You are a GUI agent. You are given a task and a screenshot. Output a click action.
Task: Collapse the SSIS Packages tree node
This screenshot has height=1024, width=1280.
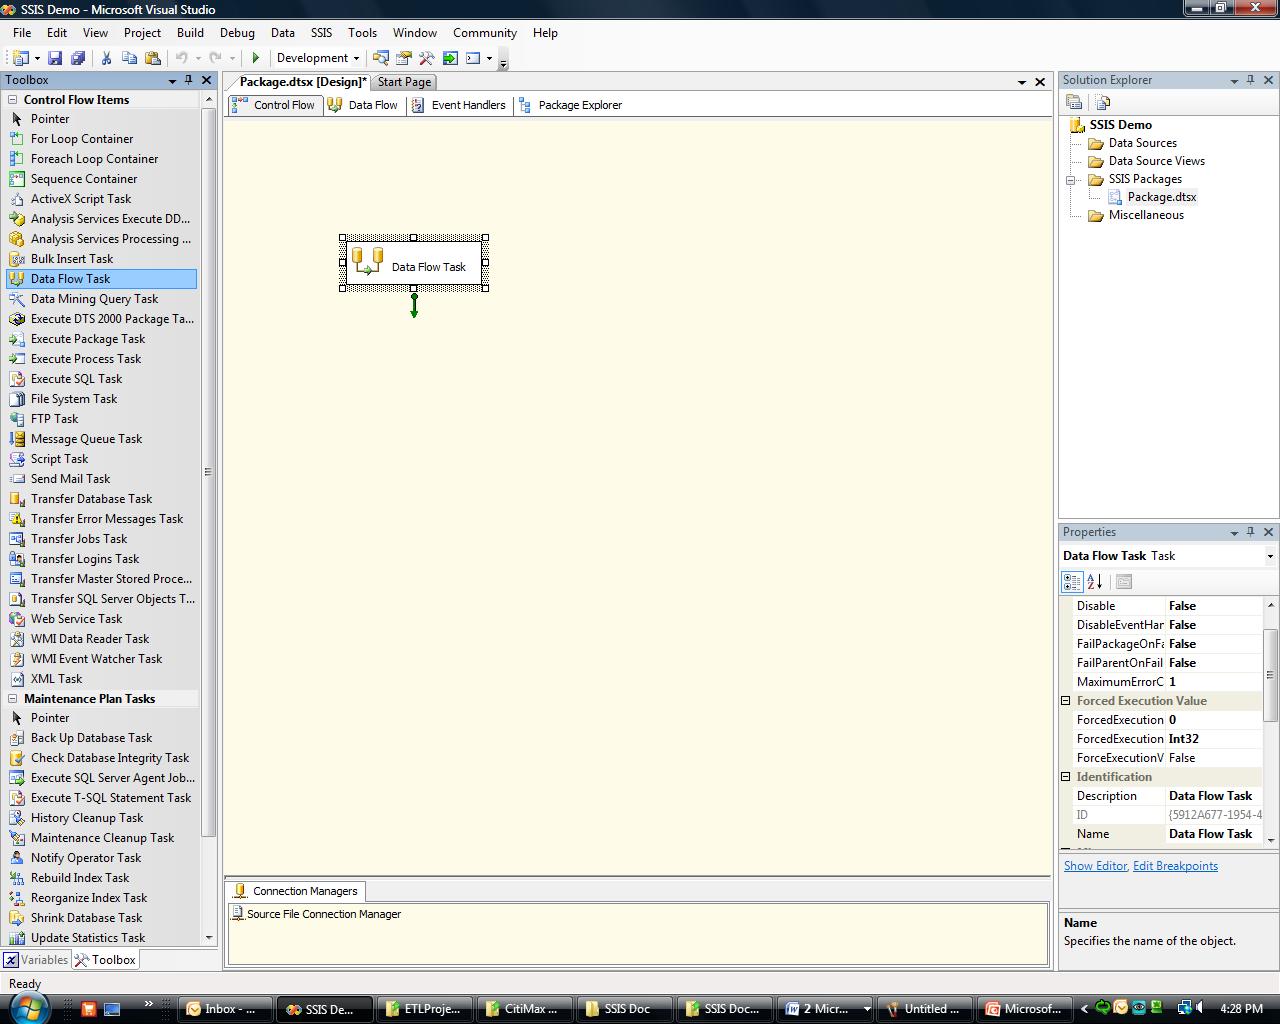1070,180
